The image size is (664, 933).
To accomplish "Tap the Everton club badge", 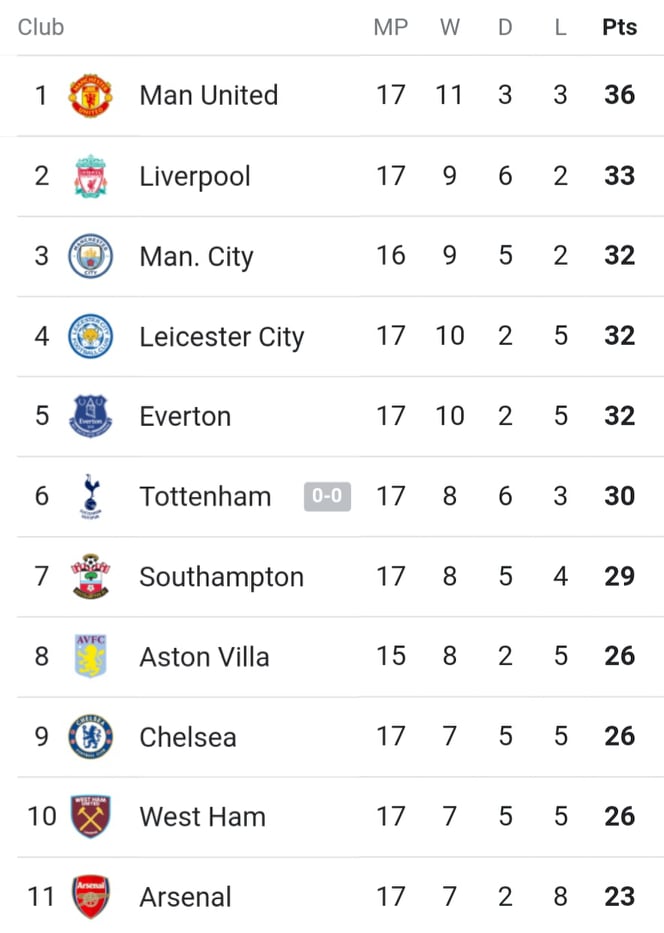I will click(90, 416).
